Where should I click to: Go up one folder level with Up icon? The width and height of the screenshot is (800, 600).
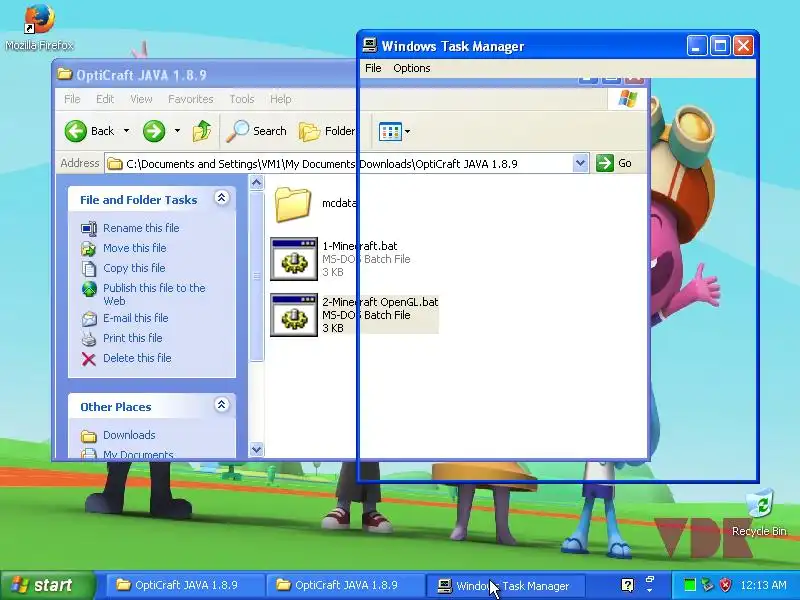coord(202,131)
